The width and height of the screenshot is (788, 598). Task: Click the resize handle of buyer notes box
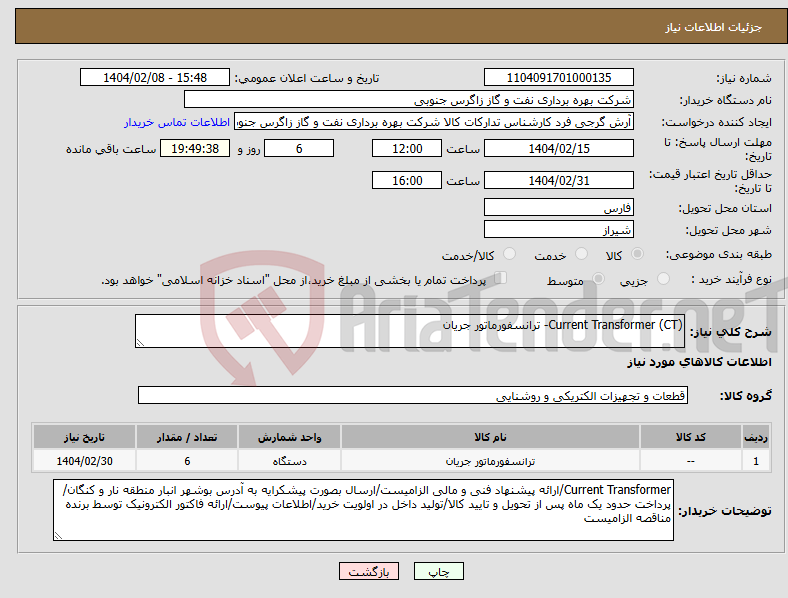(x=58, y=536)
